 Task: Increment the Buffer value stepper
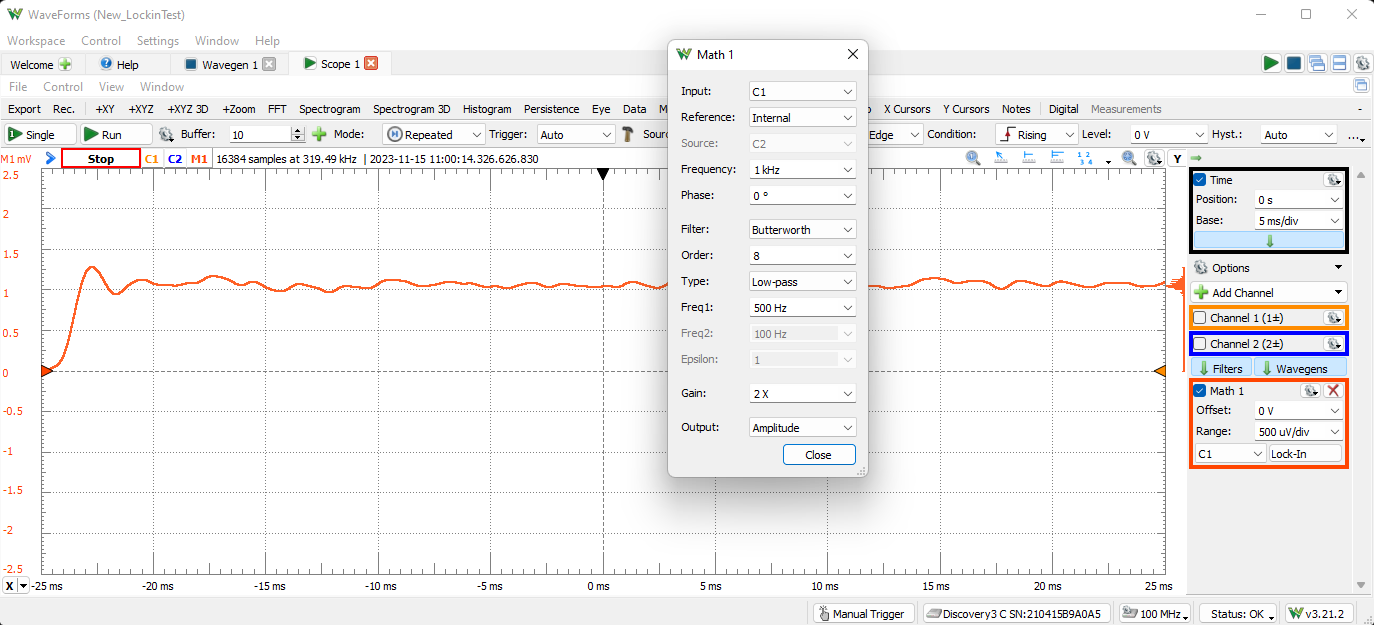[x=299, y=129]
